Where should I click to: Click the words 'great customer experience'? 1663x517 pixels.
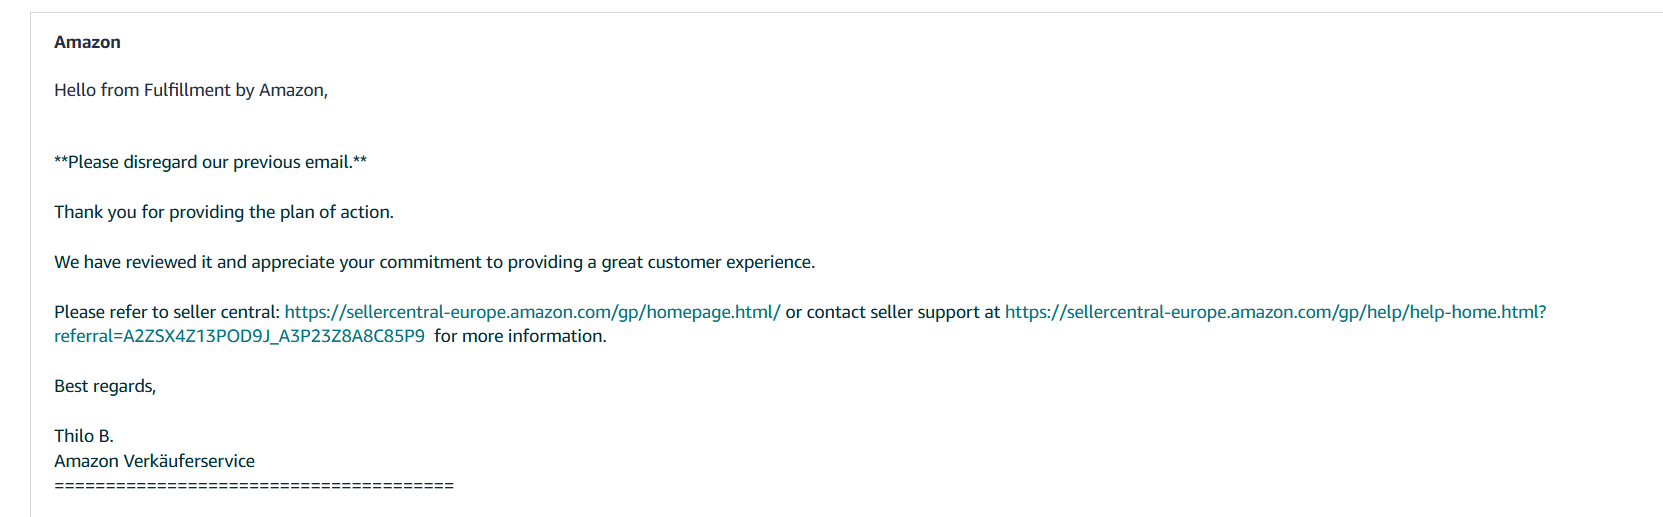click(707, 262)
